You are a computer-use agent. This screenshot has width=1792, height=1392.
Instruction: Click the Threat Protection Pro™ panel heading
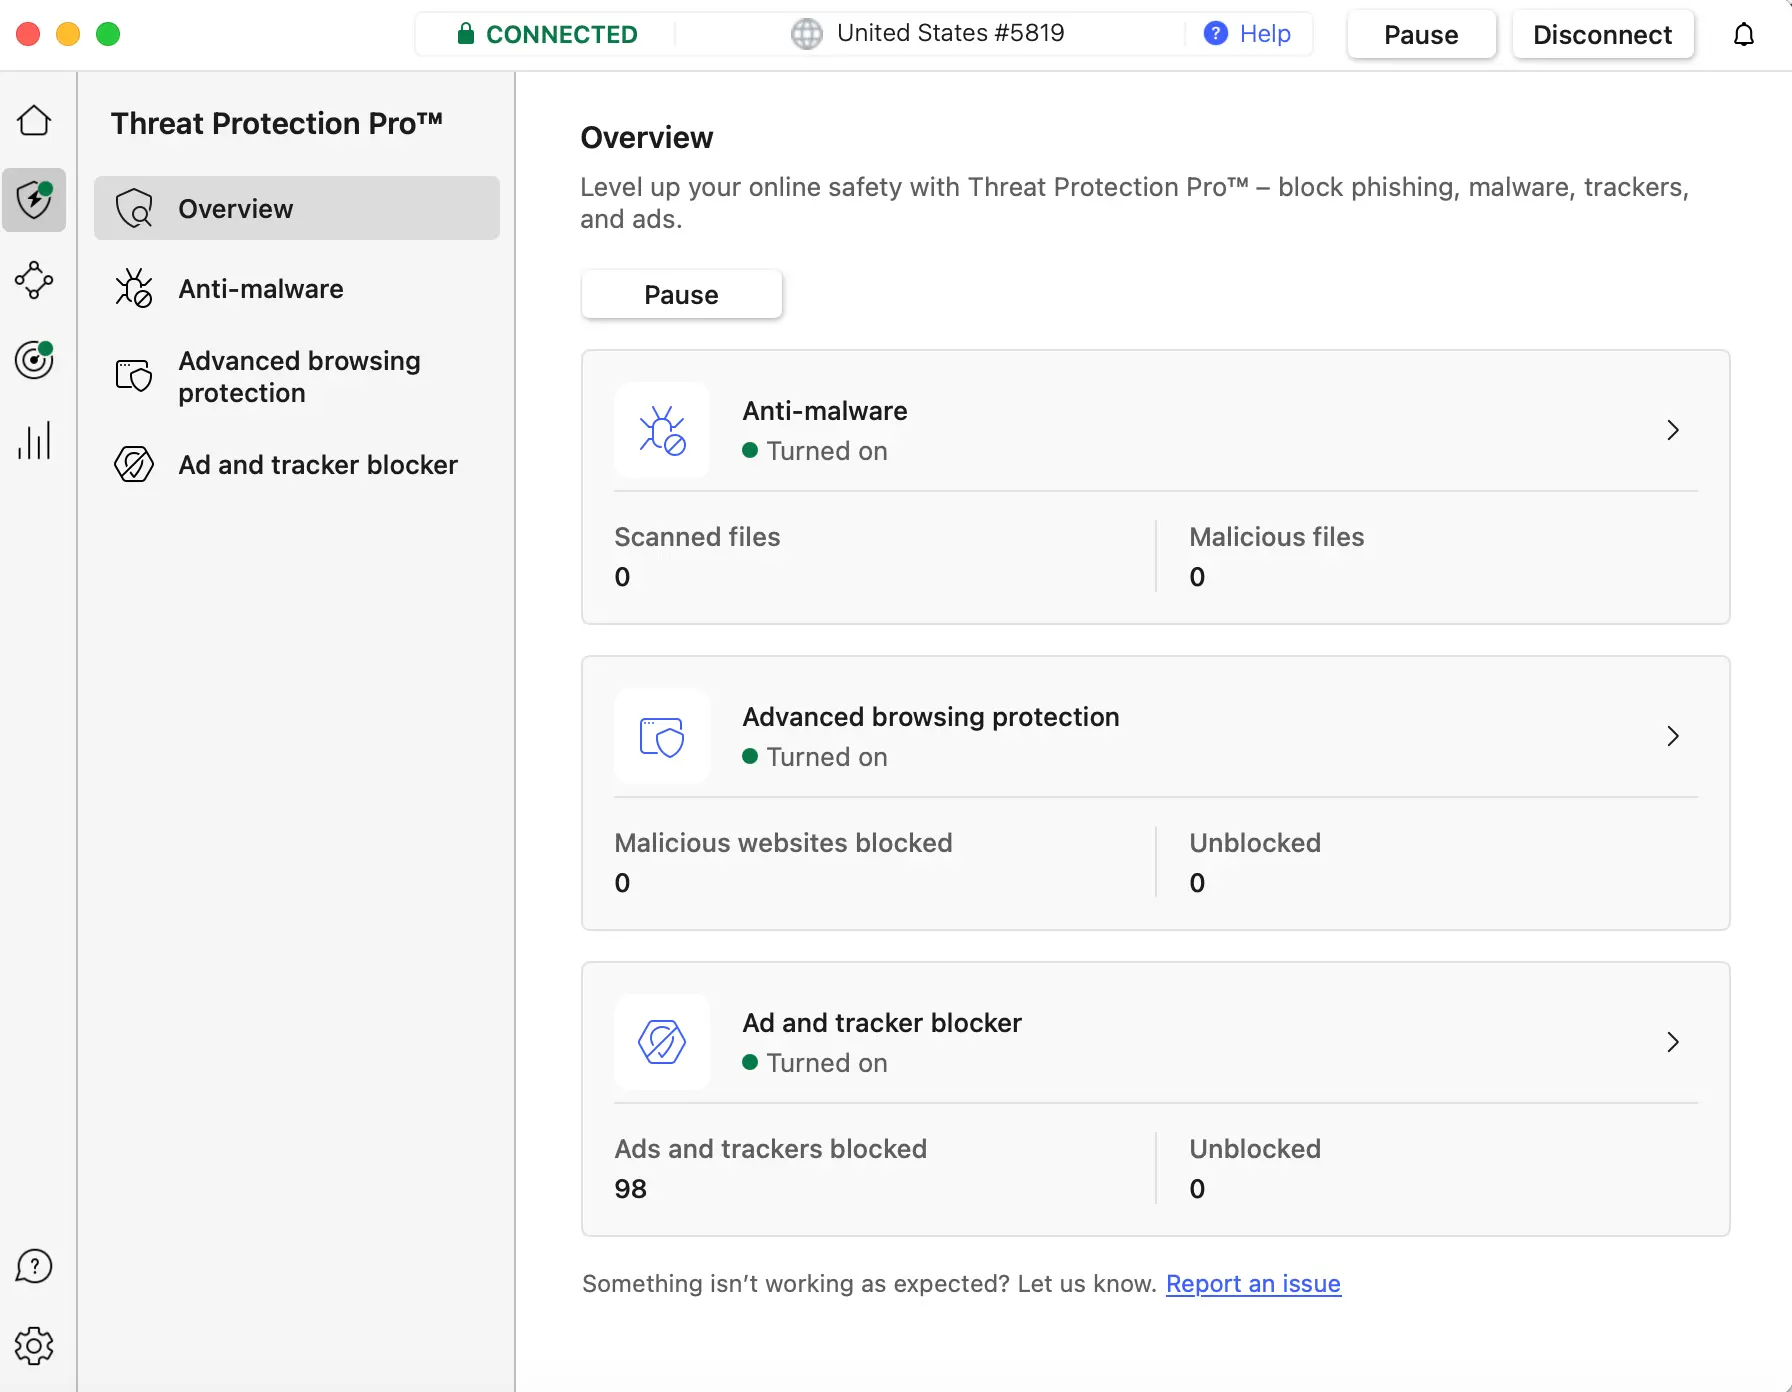(x=277, y=123)
